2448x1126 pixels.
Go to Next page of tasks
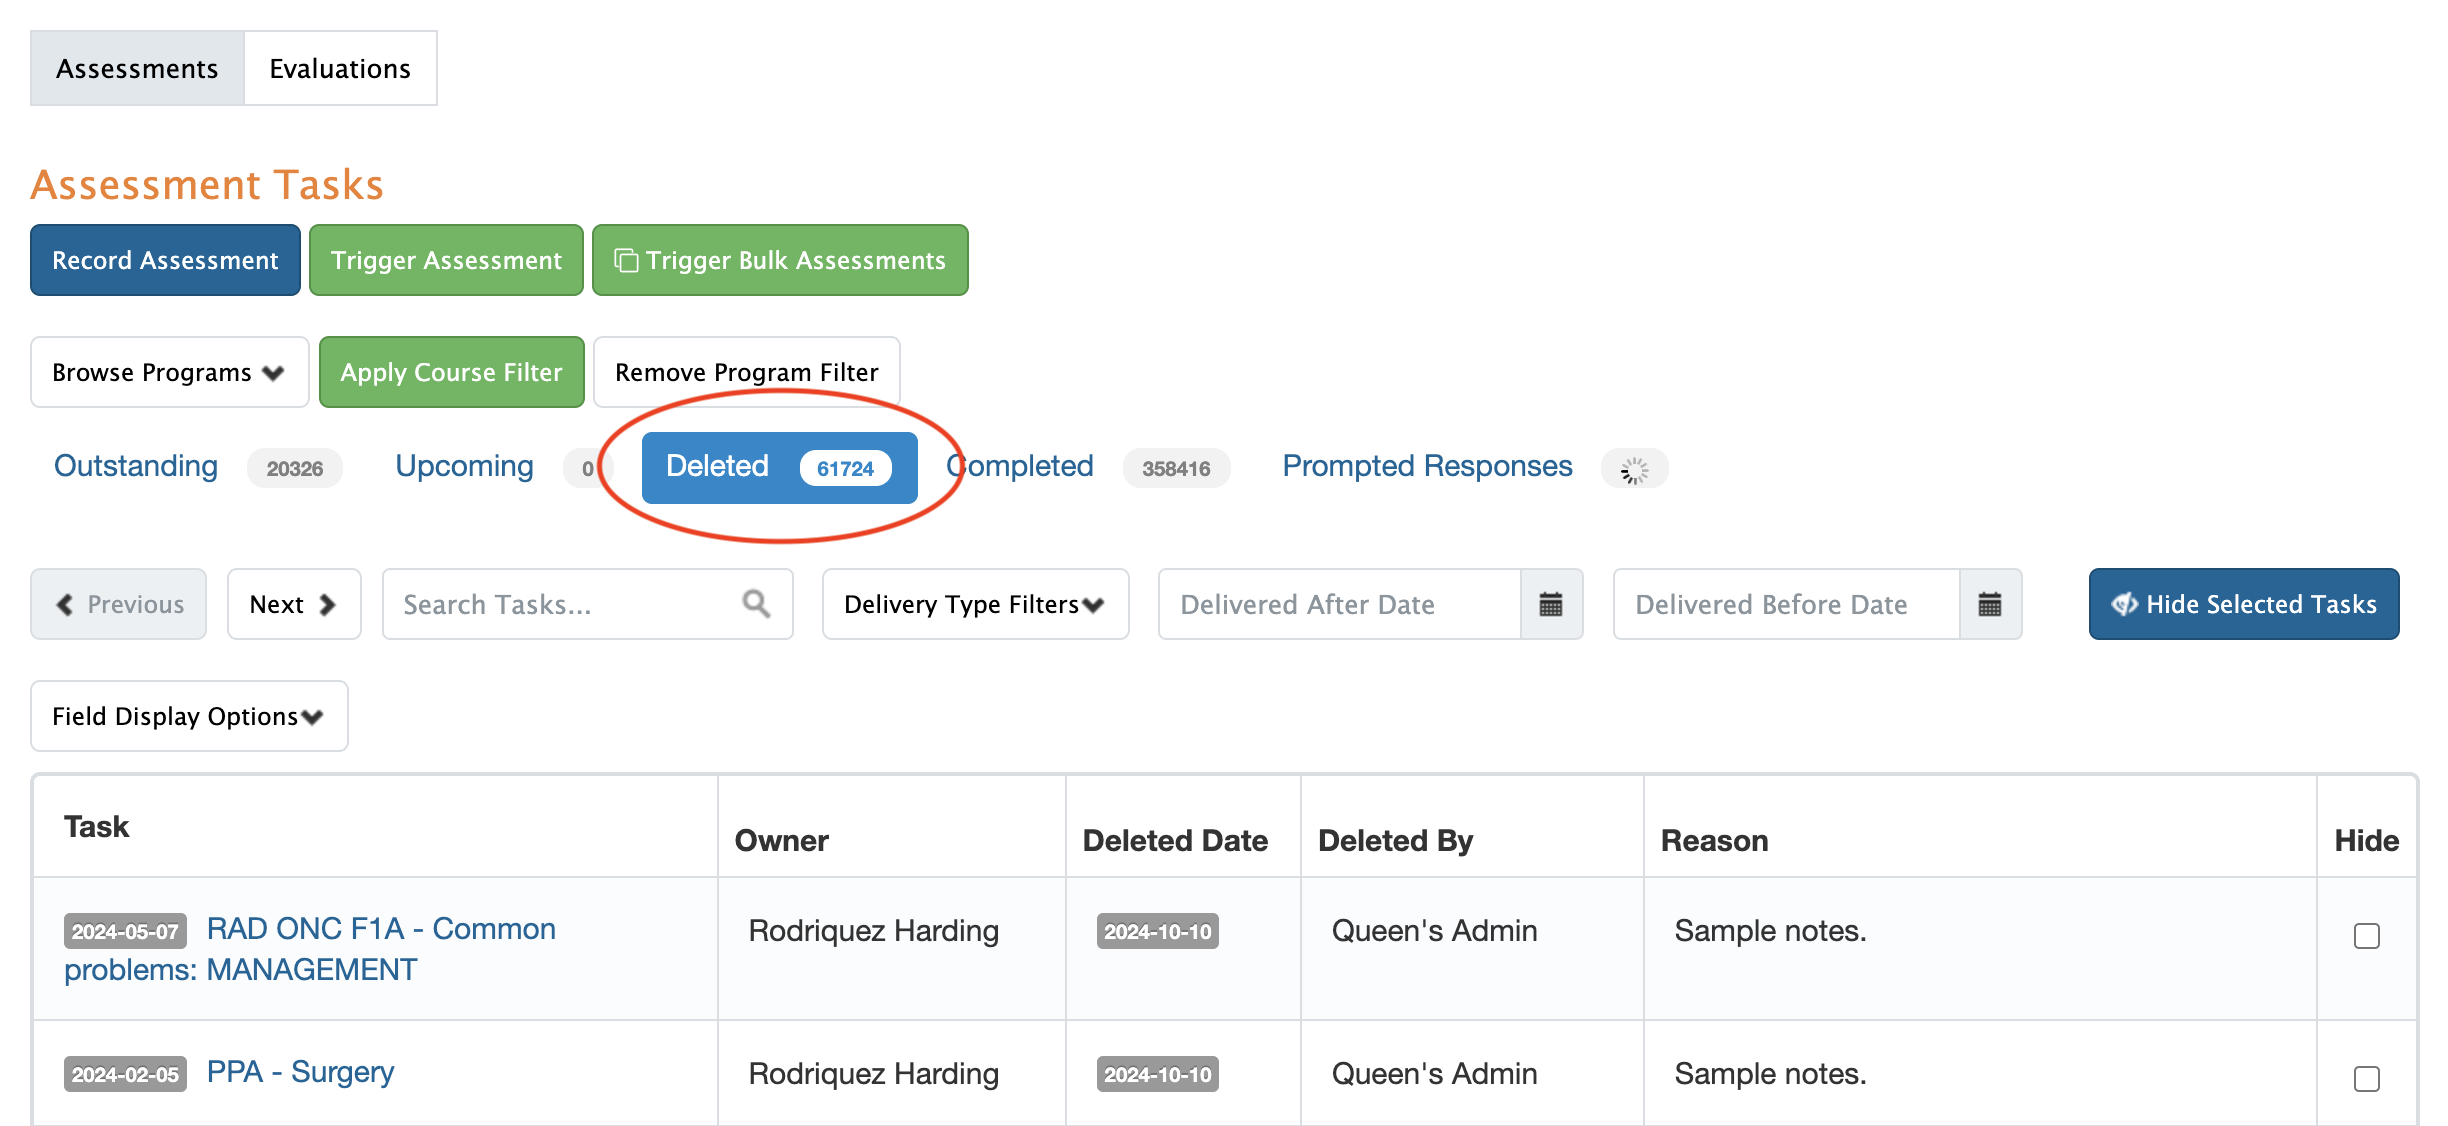293,604
